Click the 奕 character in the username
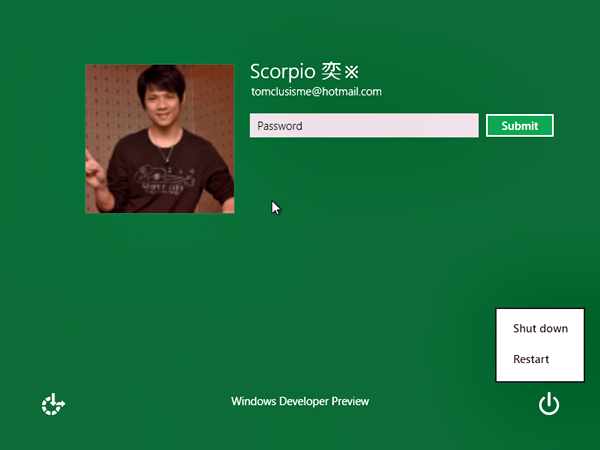 coord(332,72)
